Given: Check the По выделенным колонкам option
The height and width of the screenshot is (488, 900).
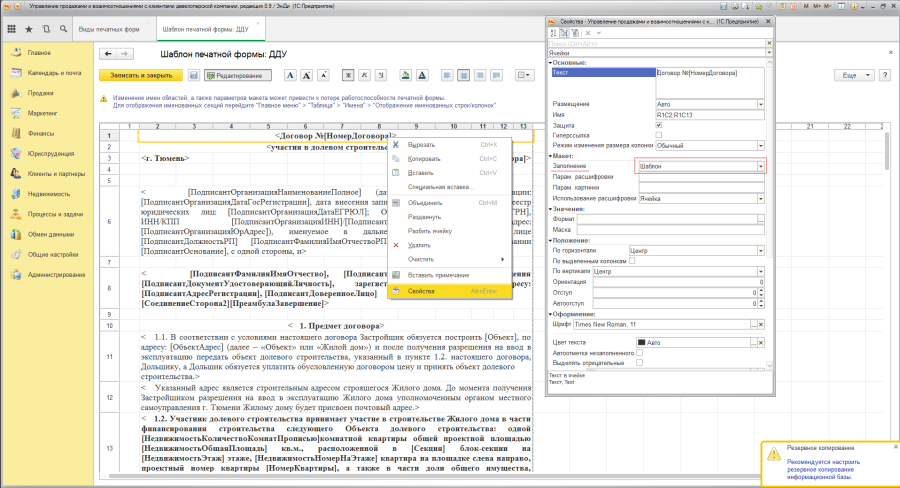Looking at the screenshot, I should click(x=631, y=261).
